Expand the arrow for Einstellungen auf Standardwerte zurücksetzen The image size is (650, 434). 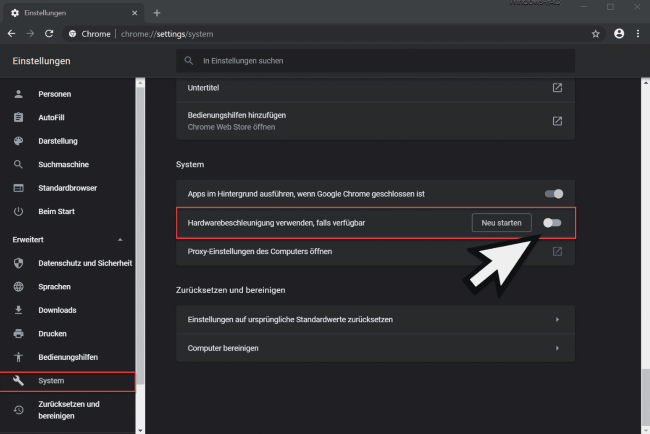(x=557, y=319)
